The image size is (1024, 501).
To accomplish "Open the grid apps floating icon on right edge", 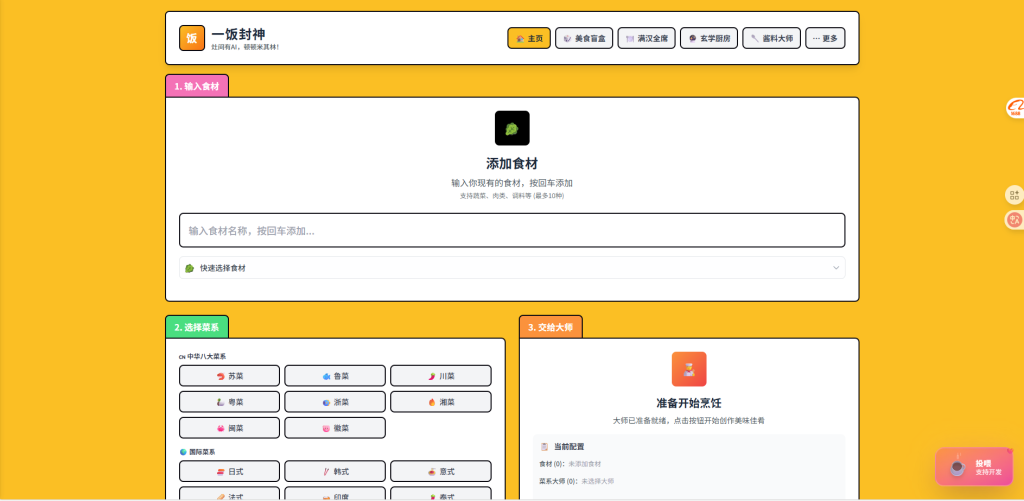I will (1014, 195).
